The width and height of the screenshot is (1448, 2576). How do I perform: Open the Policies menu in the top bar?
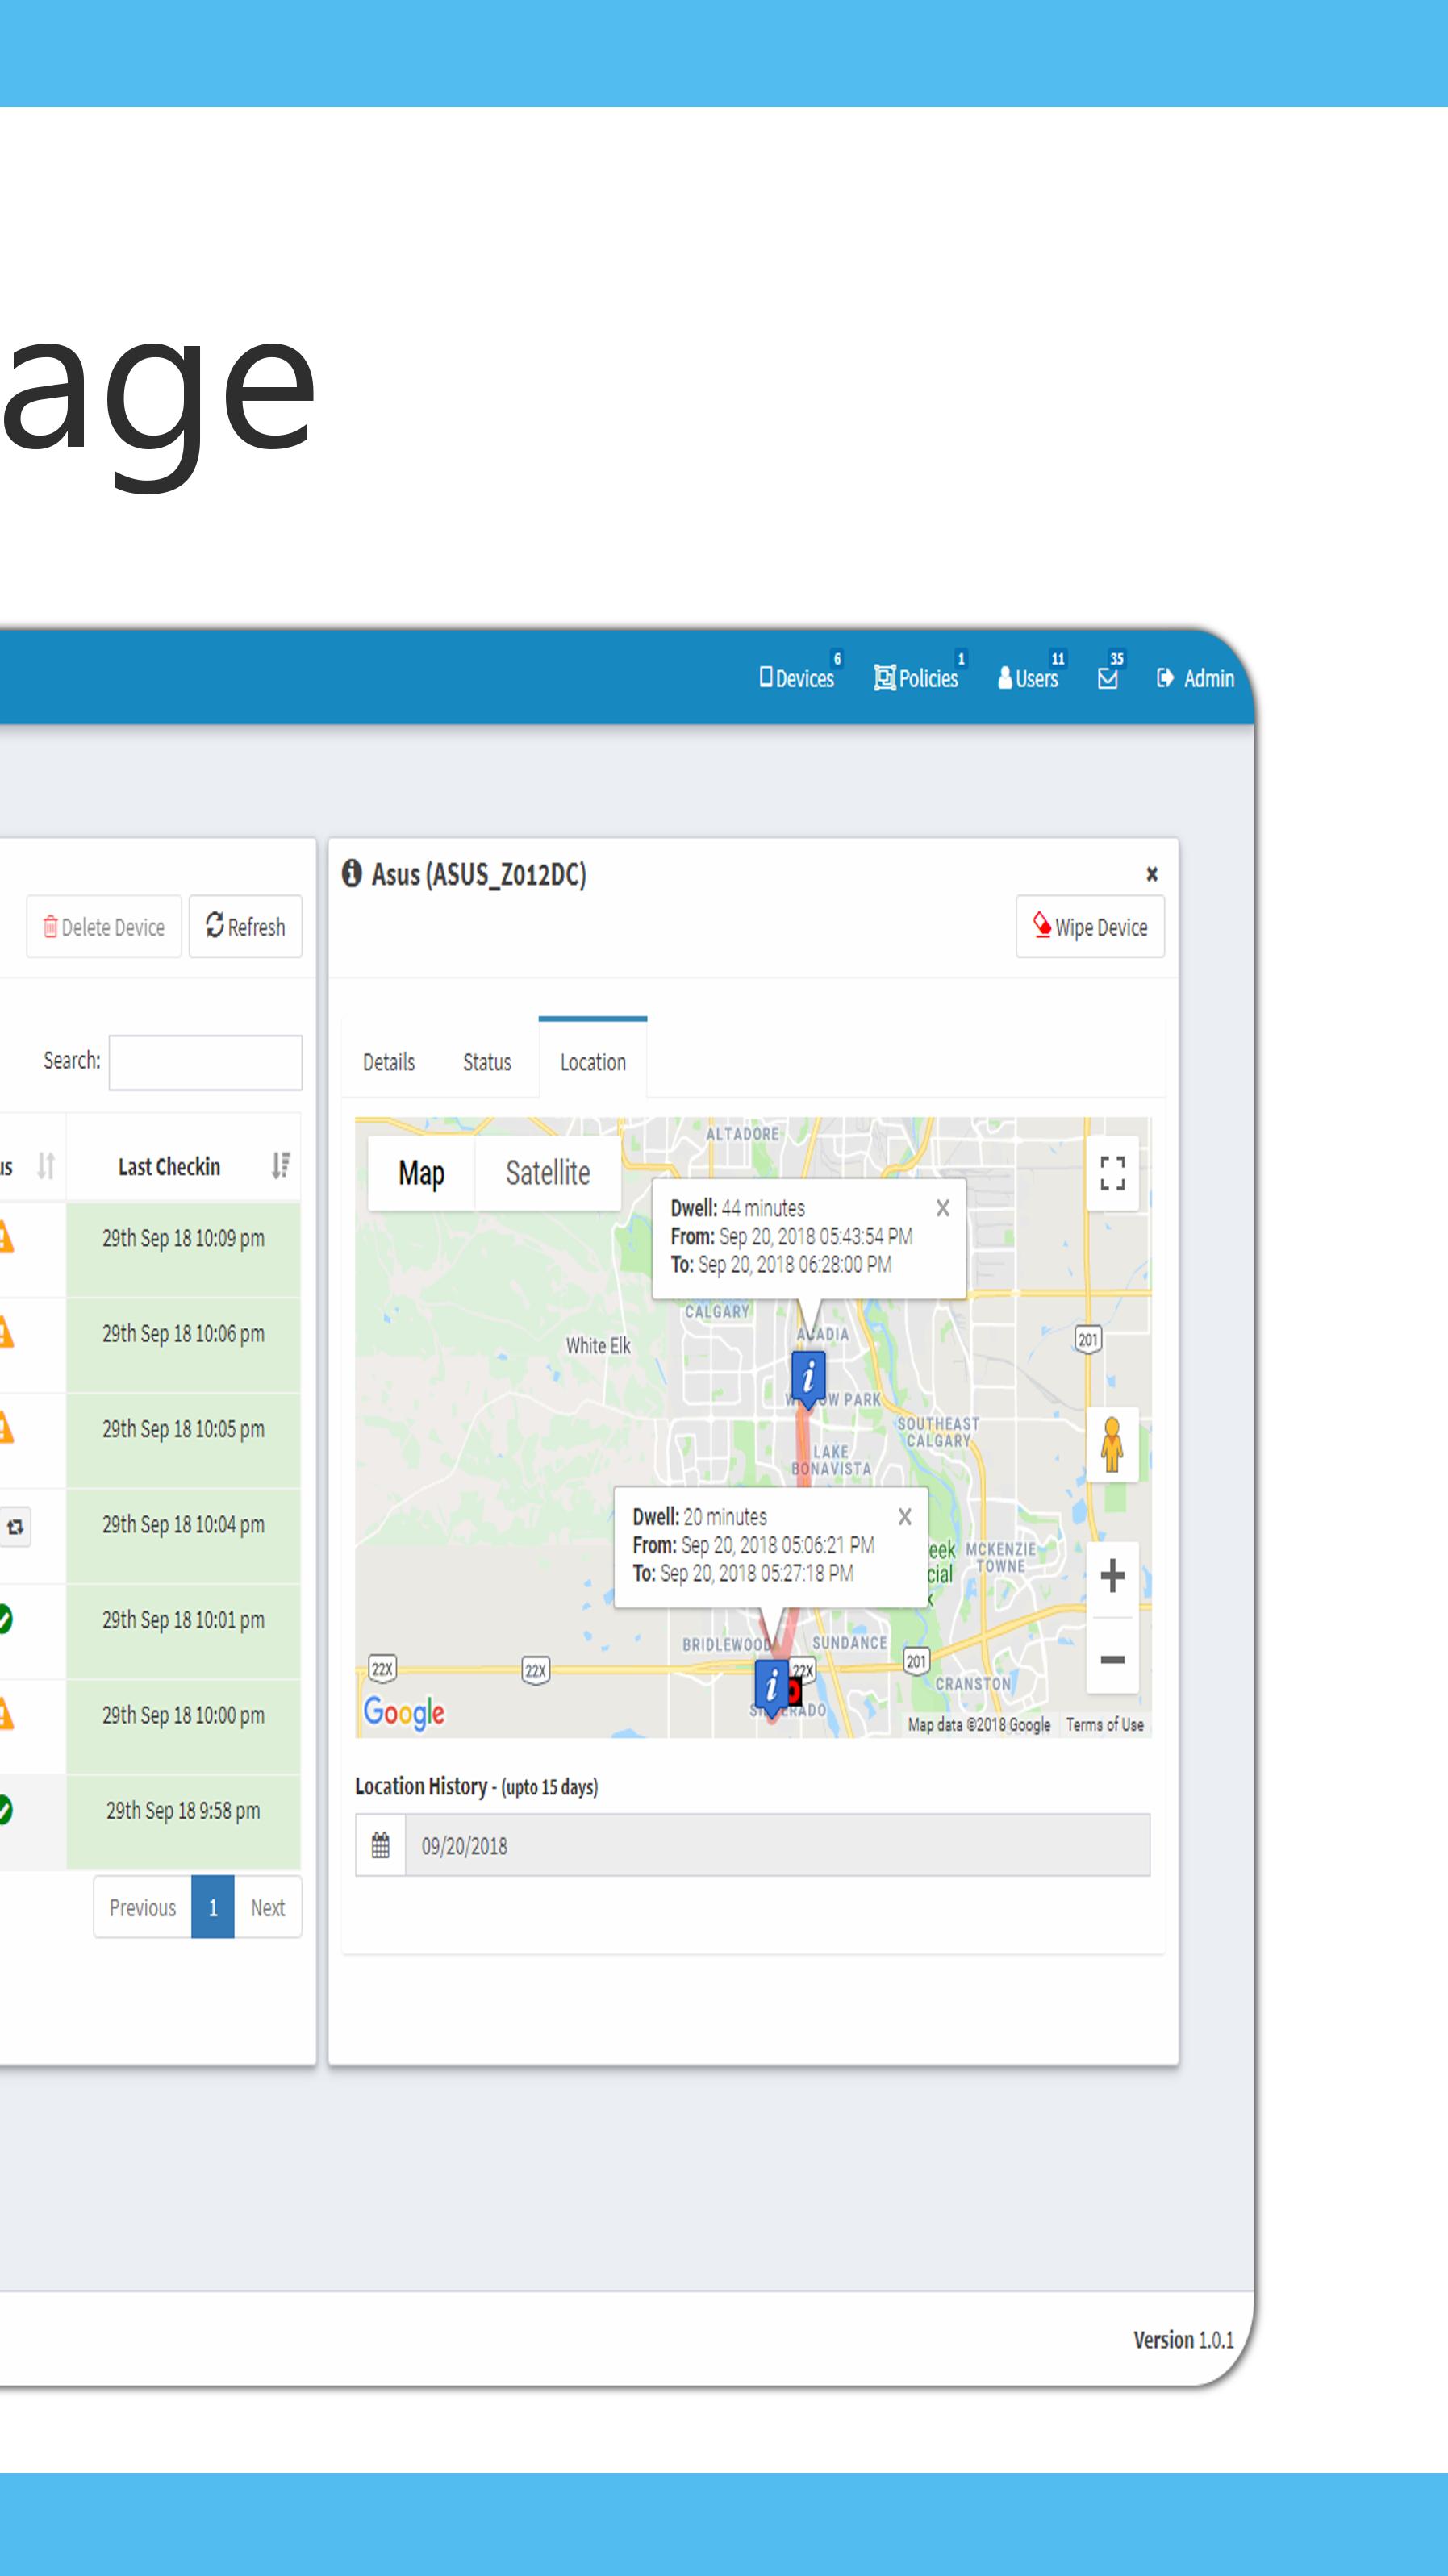pos(917,678)
